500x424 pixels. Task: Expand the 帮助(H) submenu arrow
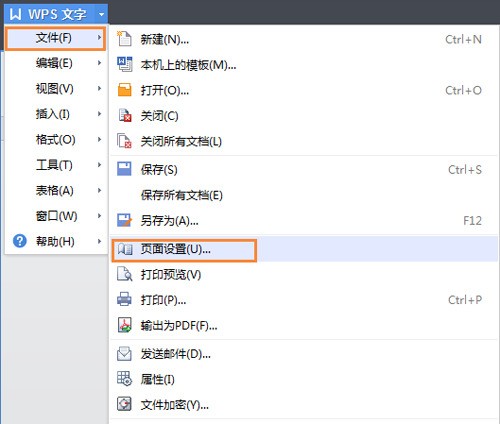[99, 241]
